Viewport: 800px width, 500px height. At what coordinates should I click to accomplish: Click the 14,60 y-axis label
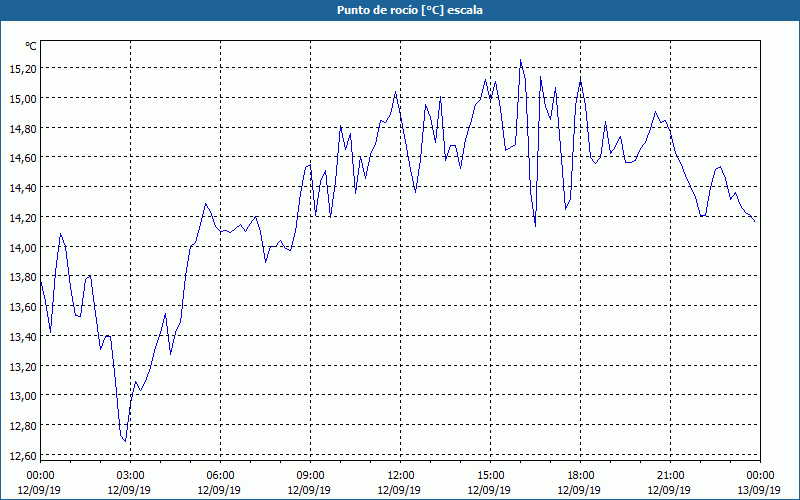coord(22,158)
